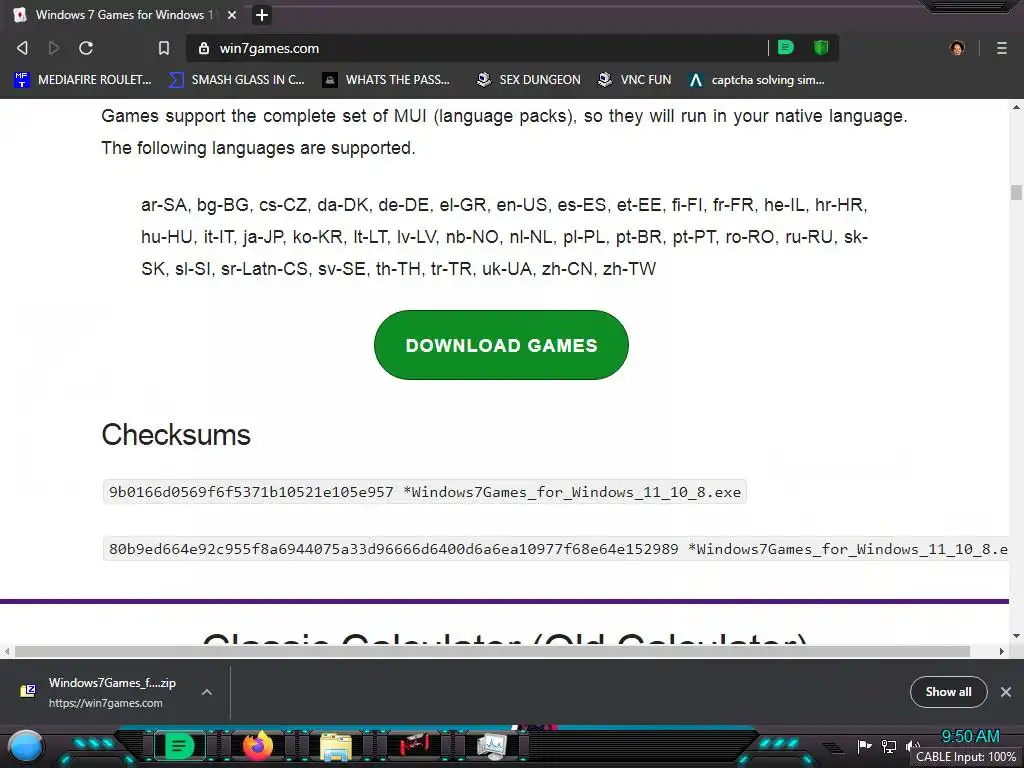Viewport: 1024px width, 768px height.
Task: Close the downloads bar
Action: point(1006,692)
